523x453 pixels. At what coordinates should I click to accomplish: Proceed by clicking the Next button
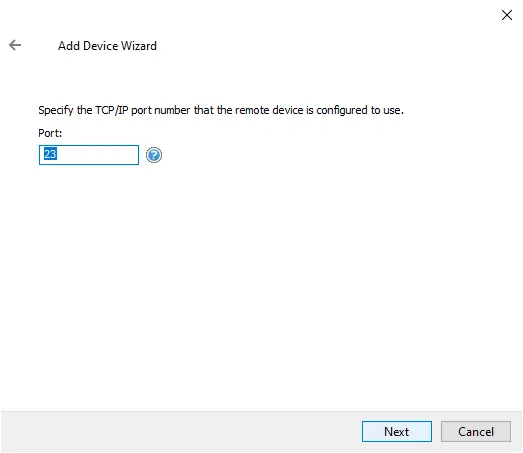pyautogui.click(x=397, y=431)
